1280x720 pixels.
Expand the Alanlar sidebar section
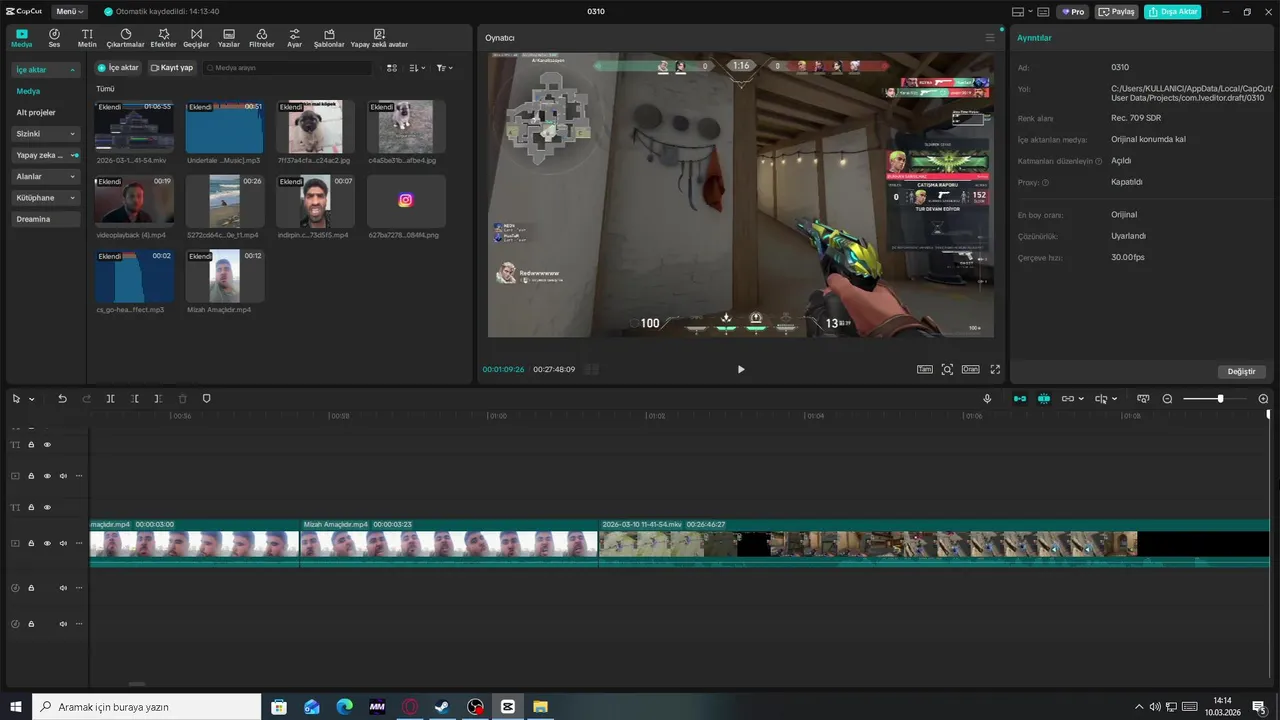pyautogui.click(x=46, y=177)
